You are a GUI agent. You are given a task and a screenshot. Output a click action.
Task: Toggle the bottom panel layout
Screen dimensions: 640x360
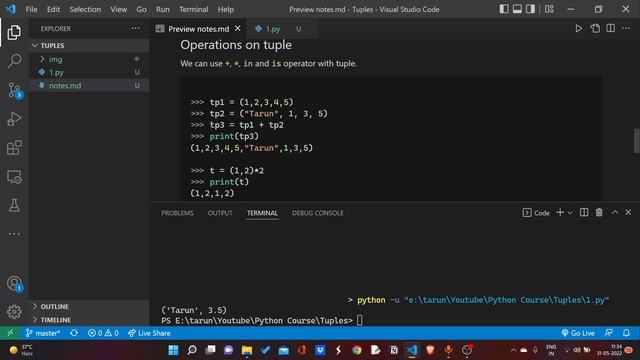(517, 9)
